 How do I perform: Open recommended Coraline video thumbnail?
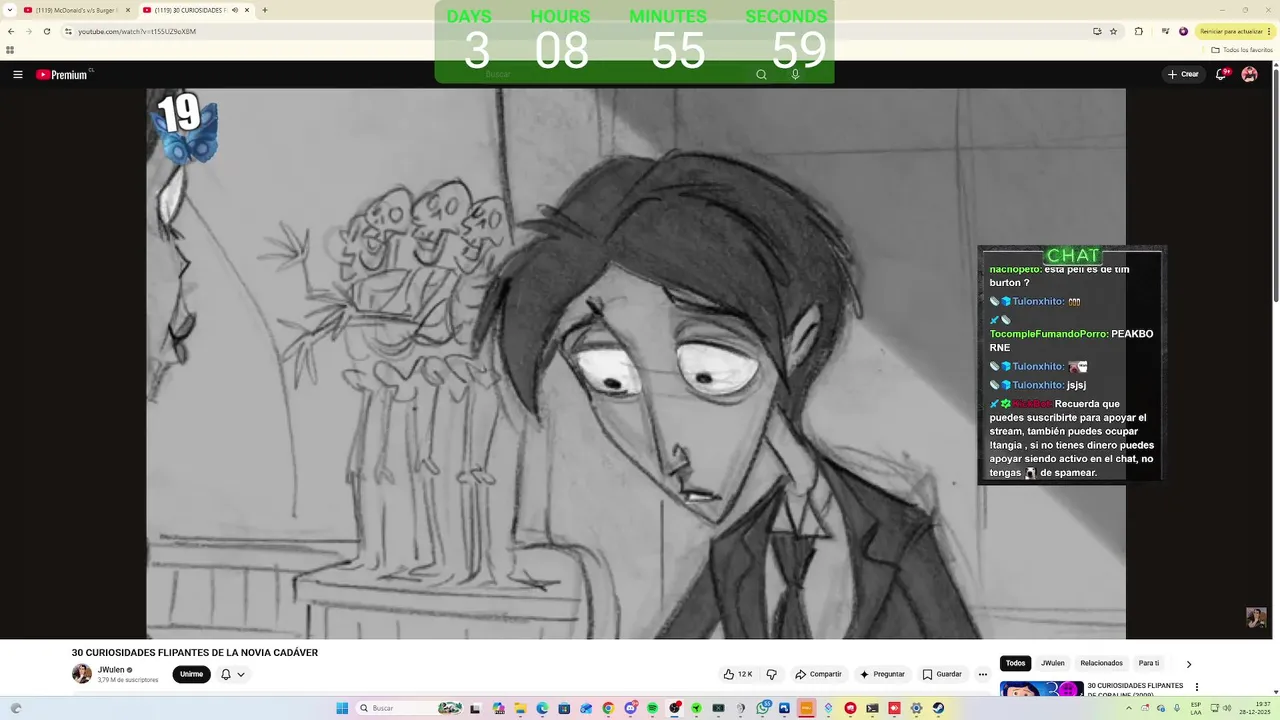(x=1041, y=689)
